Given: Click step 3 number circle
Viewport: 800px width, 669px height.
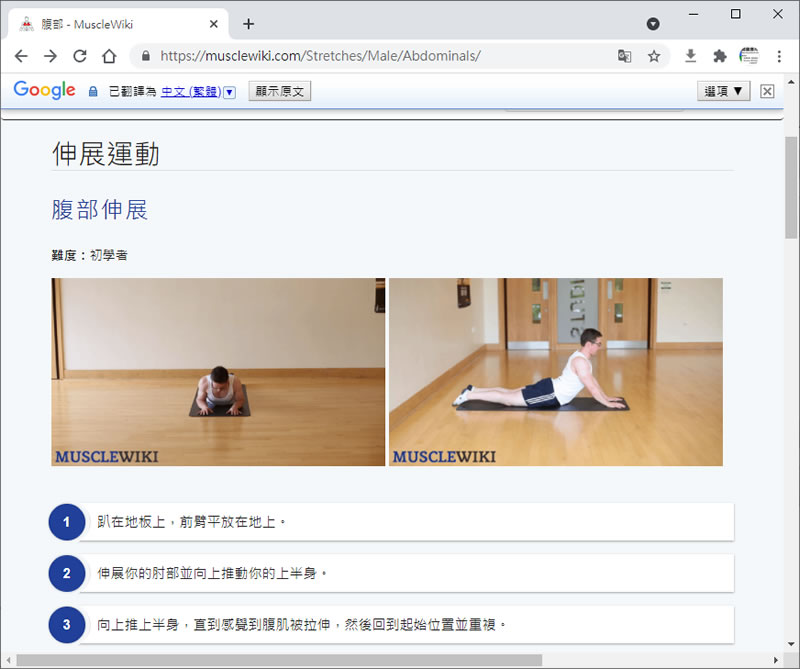Looking at the screenshot, I should point(67,625).
